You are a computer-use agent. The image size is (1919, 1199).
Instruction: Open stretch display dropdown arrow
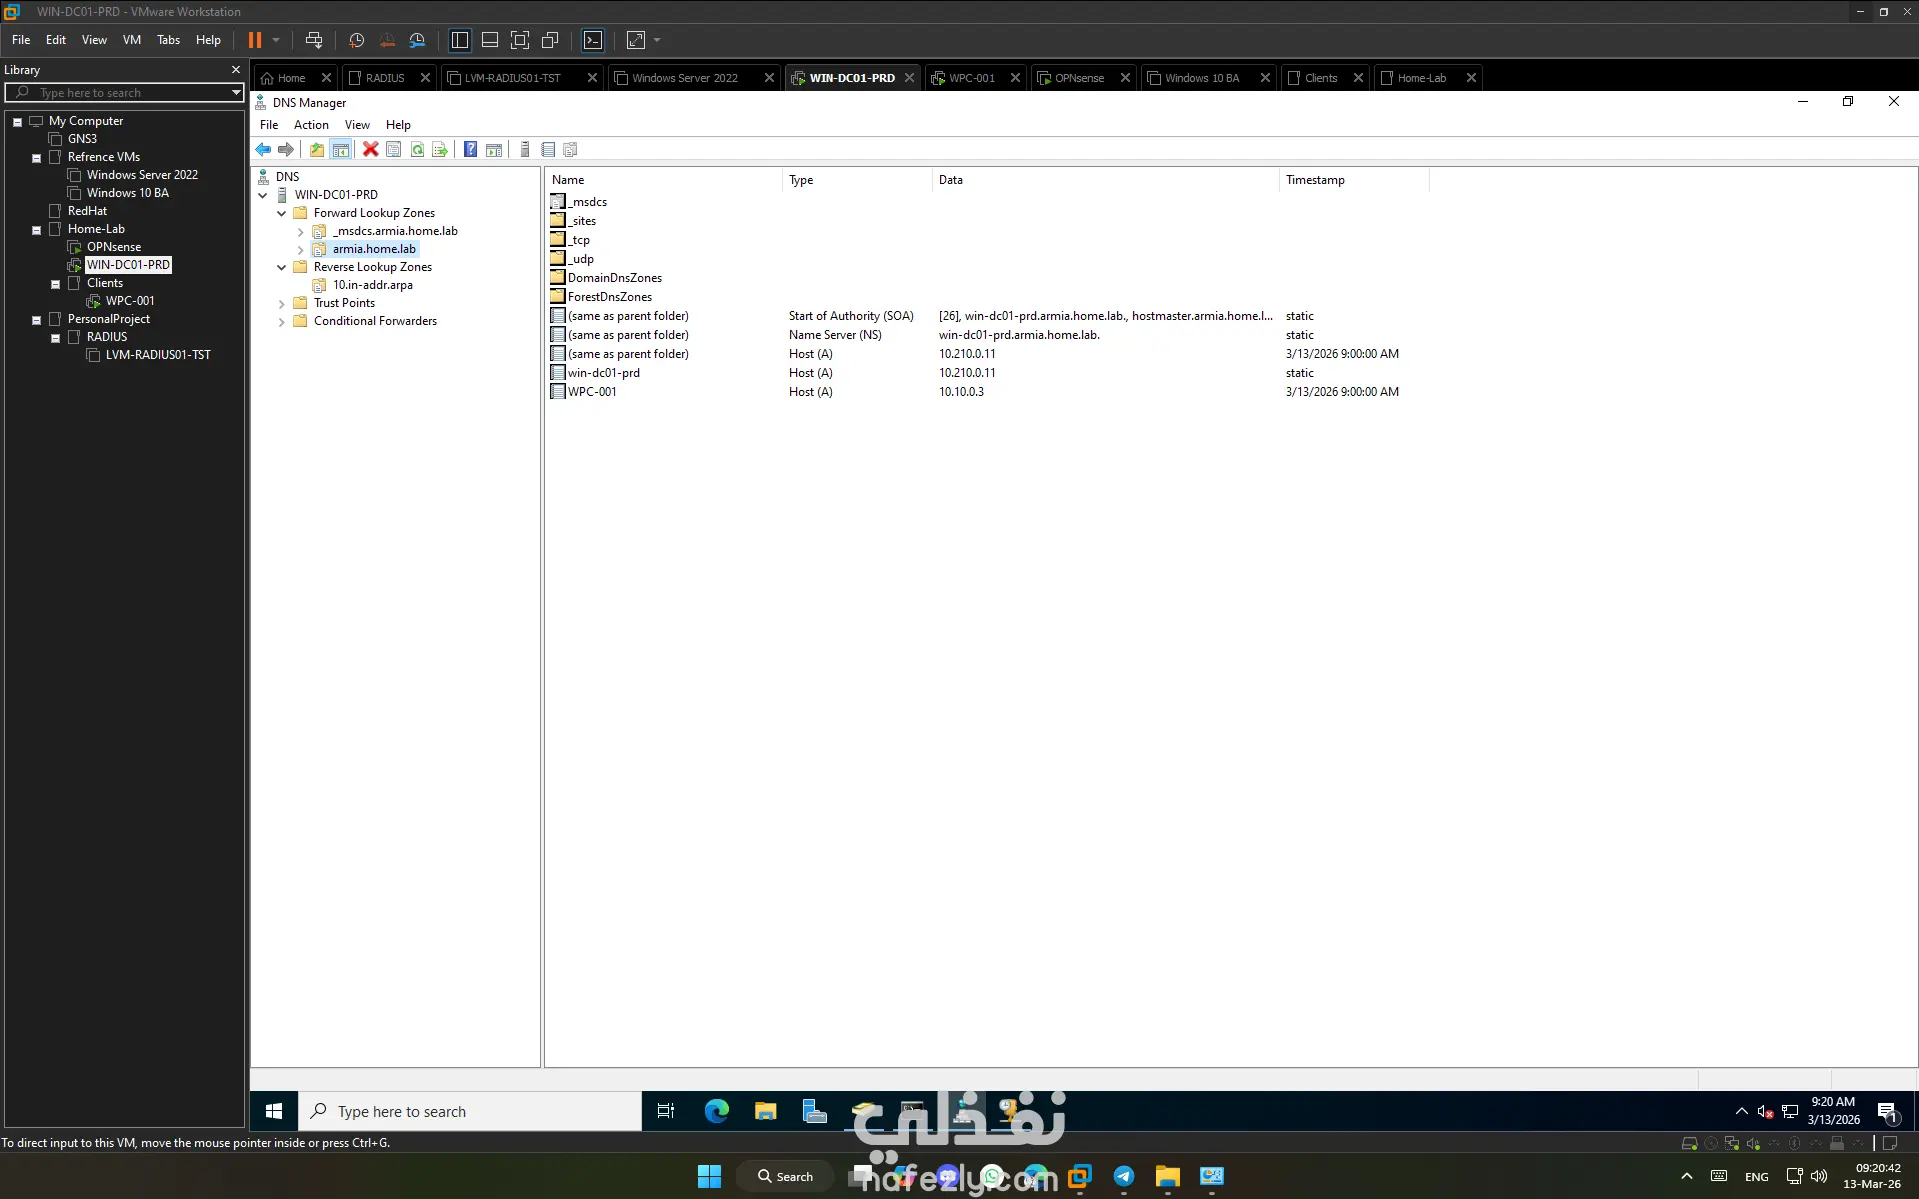[x=657, y=40]
